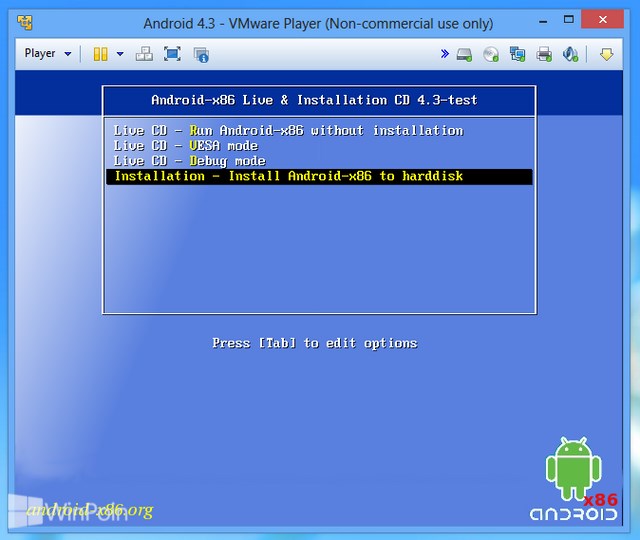This screenshot has height=540, width=640.
Task: Minimize the VMware Player window
Action: [x=543, y=21]
